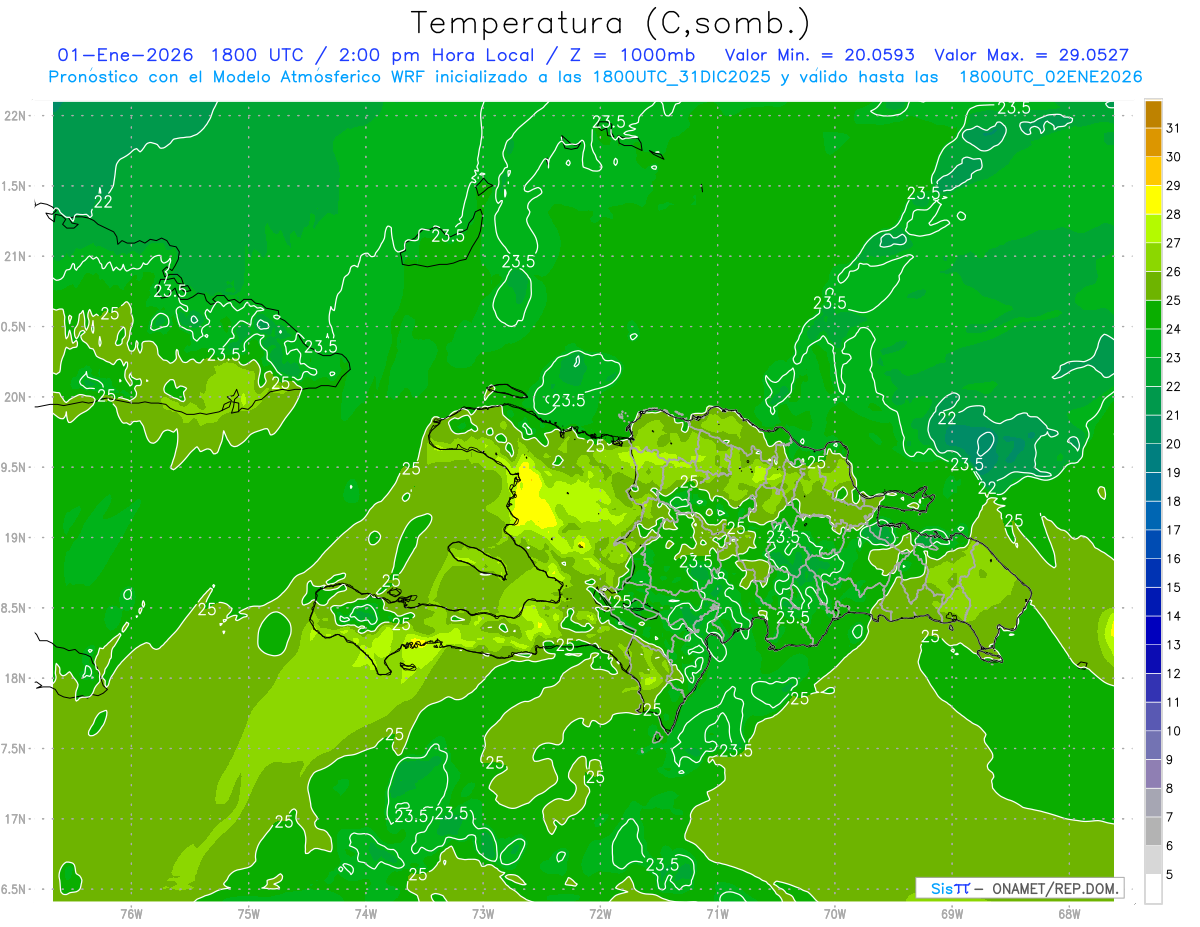Click the "22N" latitude axis label
This screenshot has height=927, width=1200.
coord(16,115)
